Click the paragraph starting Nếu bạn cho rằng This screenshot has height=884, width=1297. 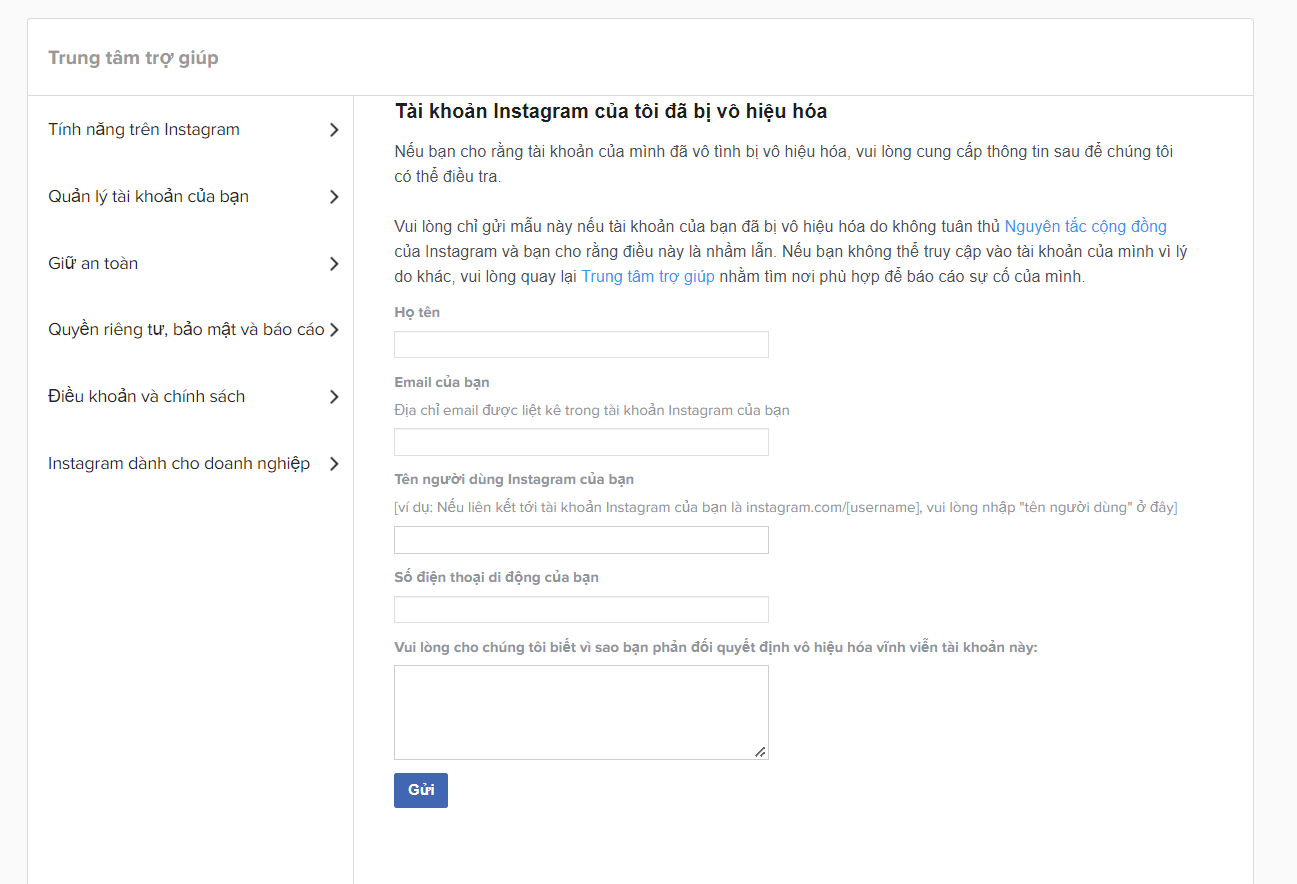(784, 164)
